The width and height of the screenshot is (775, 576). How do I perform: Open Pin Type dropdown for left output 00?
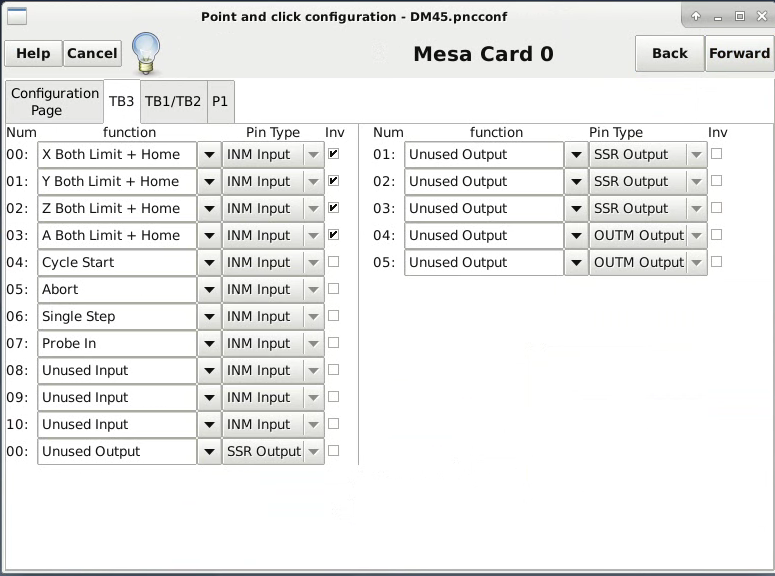pyautogui.click(x=273, y=451)
